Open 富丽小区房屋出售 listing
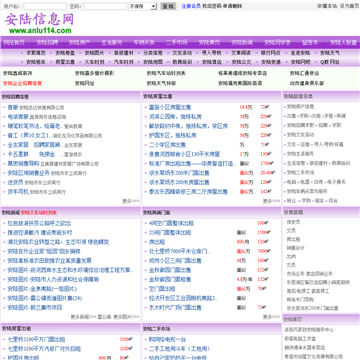The image size is (360, 360). point(170,107)
